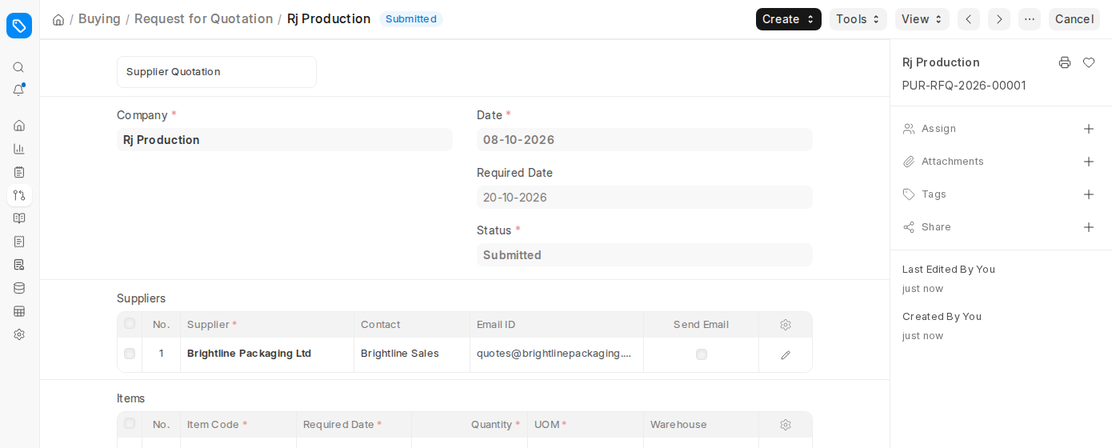Open the database cylinder sidebar icon

(x=19, y=288)
